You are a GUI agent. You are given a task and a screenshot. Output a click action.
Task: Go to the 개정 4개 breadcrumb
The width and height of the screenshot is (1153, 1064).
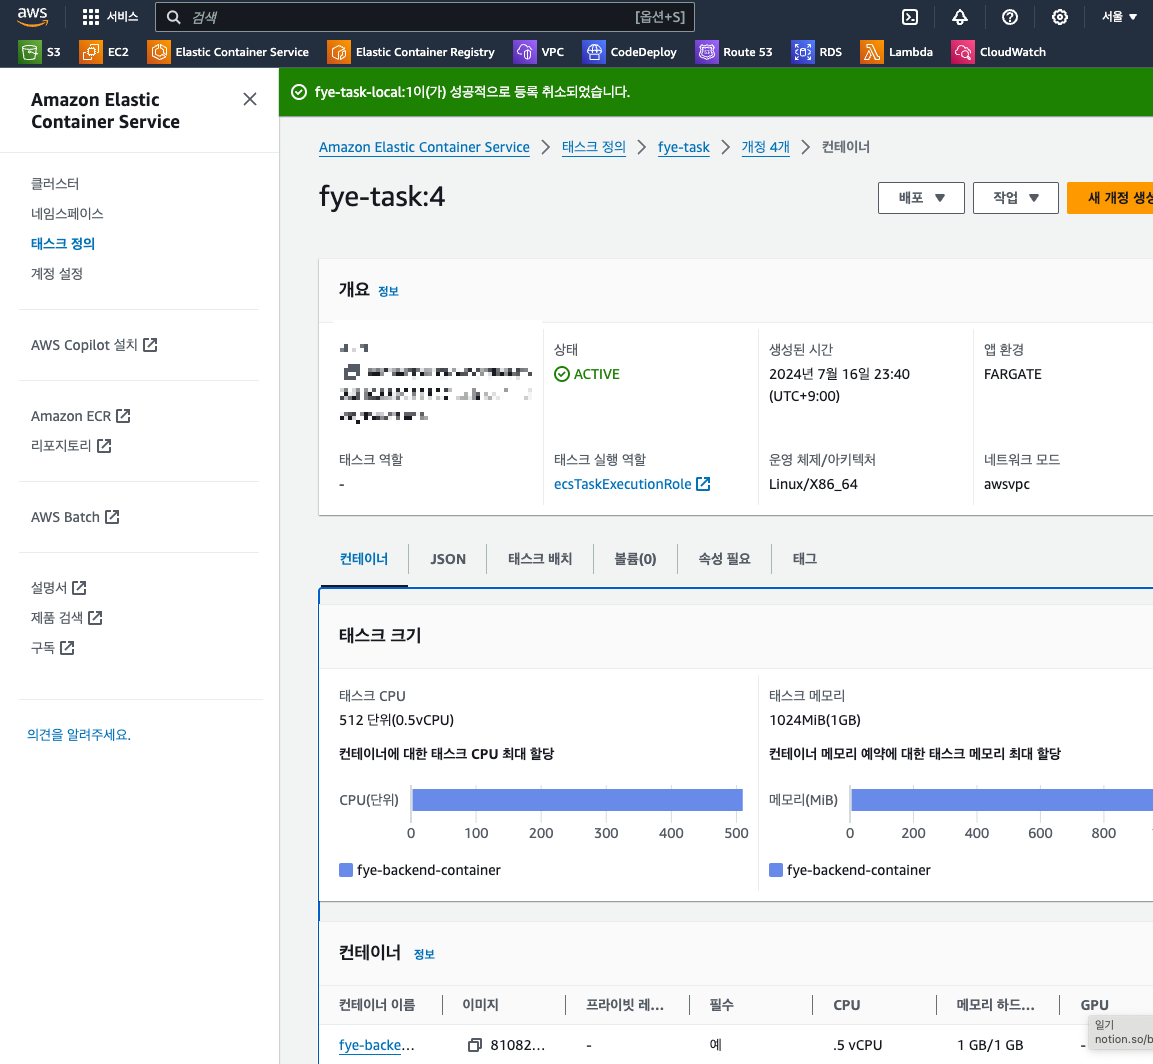tap(765, 147)
